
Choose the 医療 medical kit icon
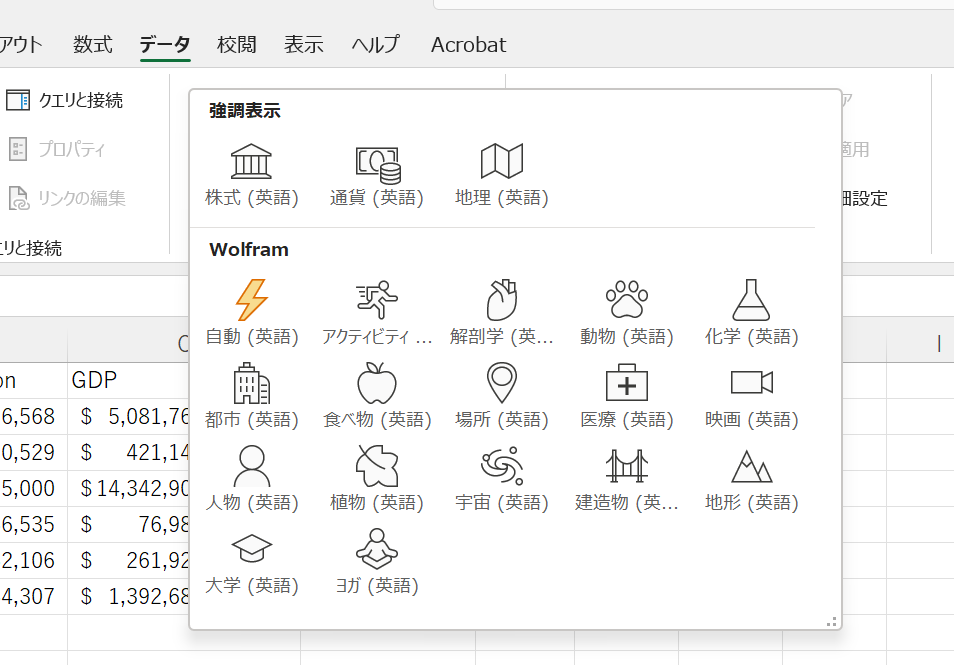(x=625, y=383)
